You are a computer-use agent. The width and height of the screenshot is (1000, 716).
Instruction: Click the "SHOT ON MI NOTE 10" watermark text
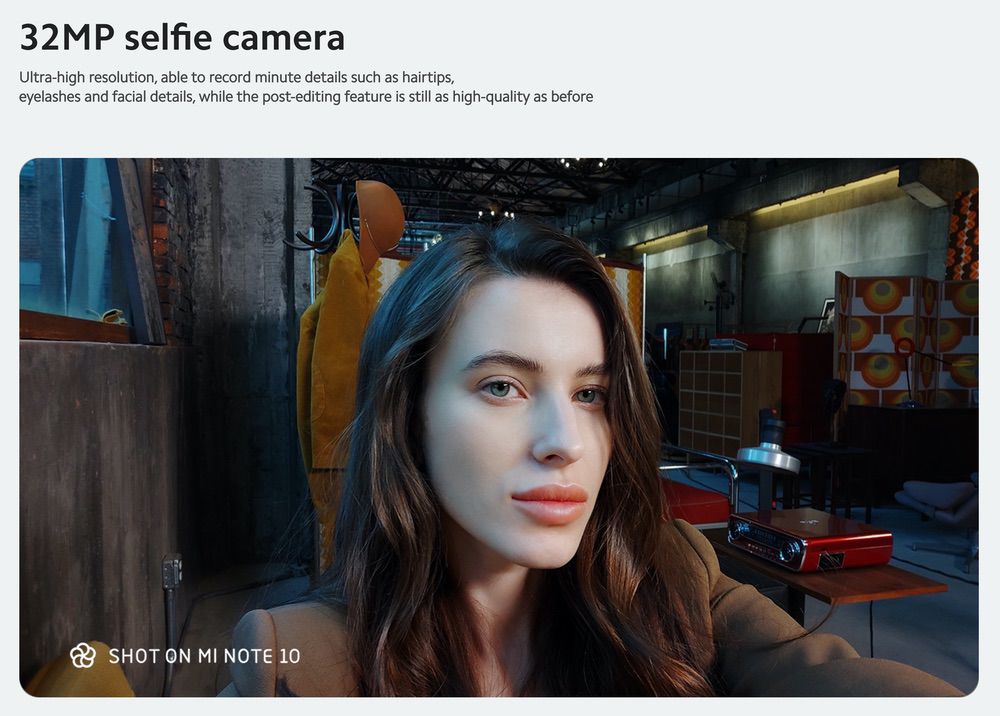(x=204, y=656)
